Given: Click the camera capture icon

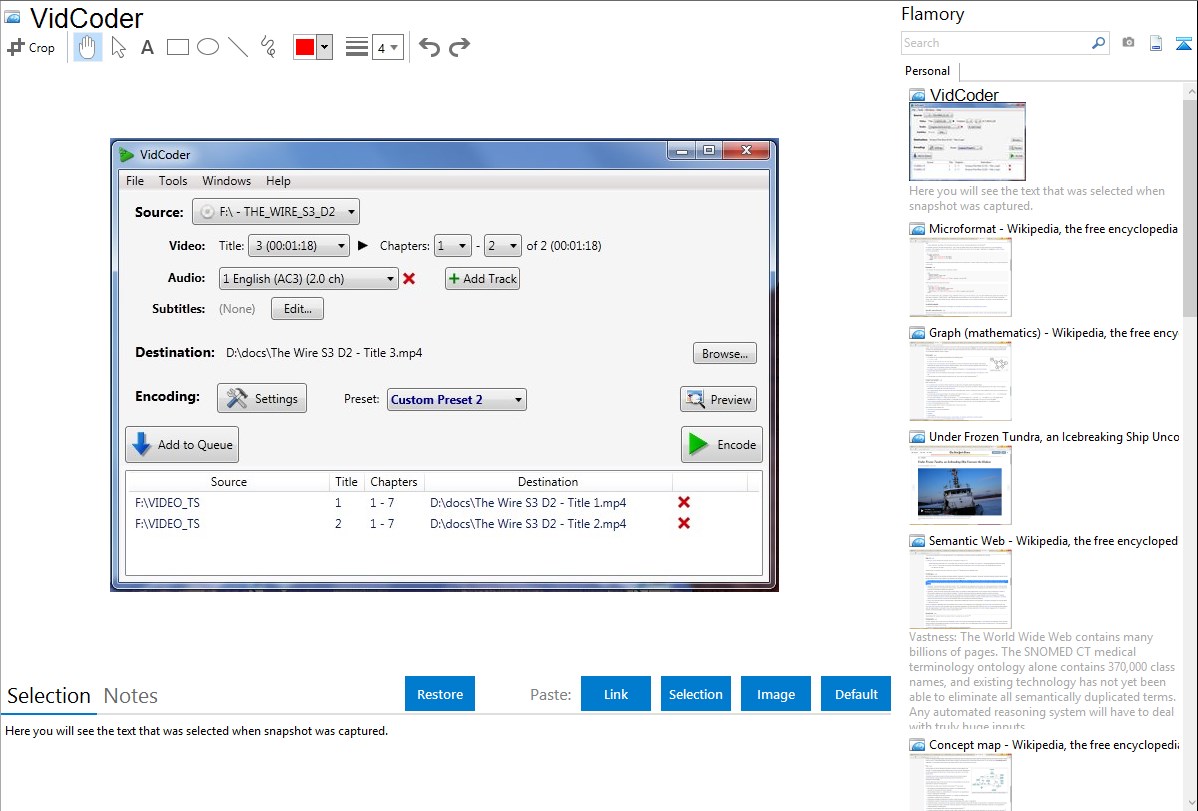Looking at the screenshot, I should pyautogui.click(x=1128, y=43).
